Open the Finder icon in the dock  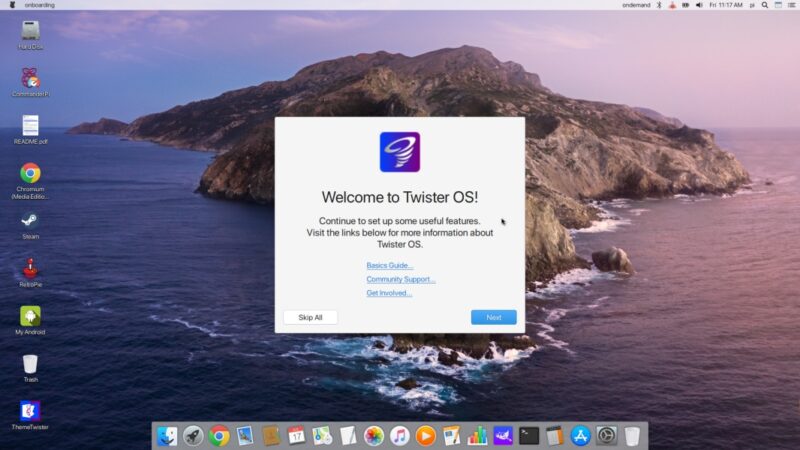(167, 436)
